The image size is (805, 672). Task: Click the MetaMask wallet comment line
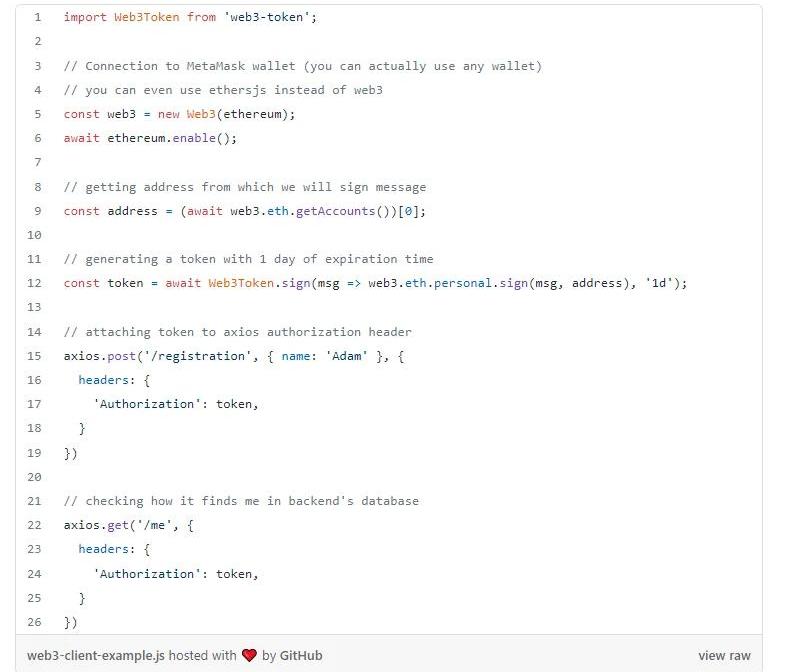coord(302,66)
